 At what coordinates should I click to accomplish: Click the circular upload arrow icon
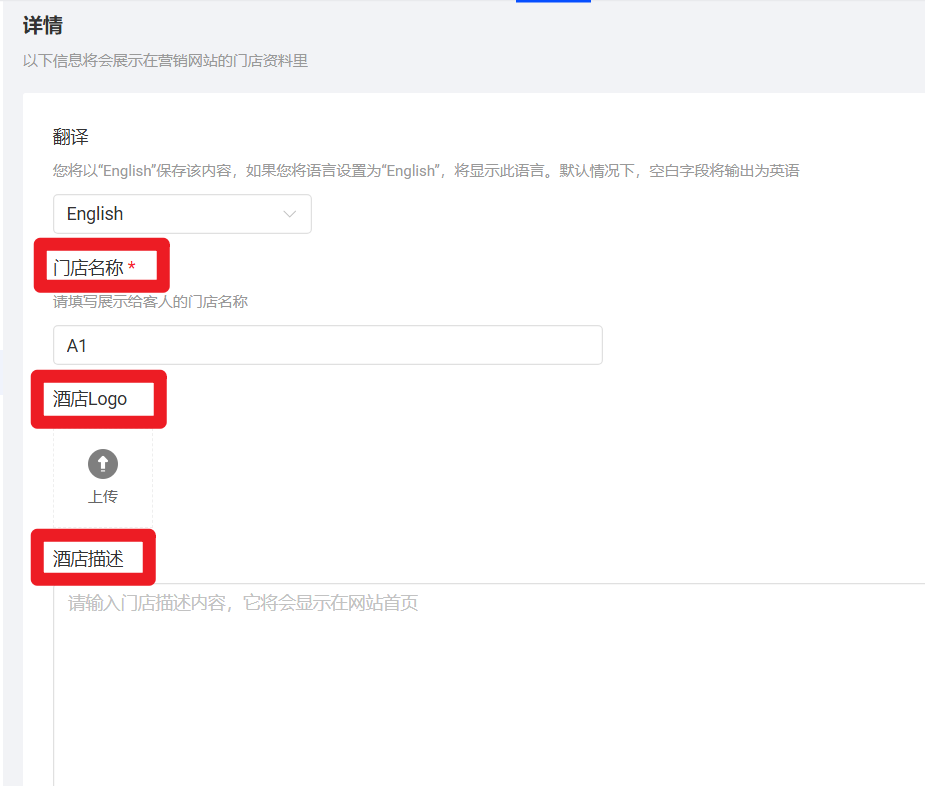pyautogui.click(x=103, y=464)
